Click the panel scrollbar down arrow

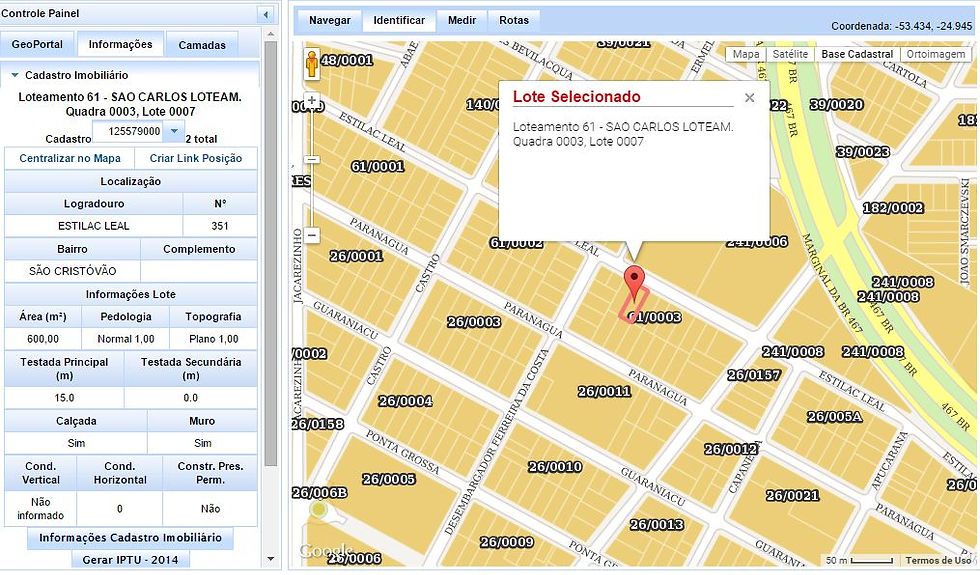pyautogui.click(x=271, y=559)
